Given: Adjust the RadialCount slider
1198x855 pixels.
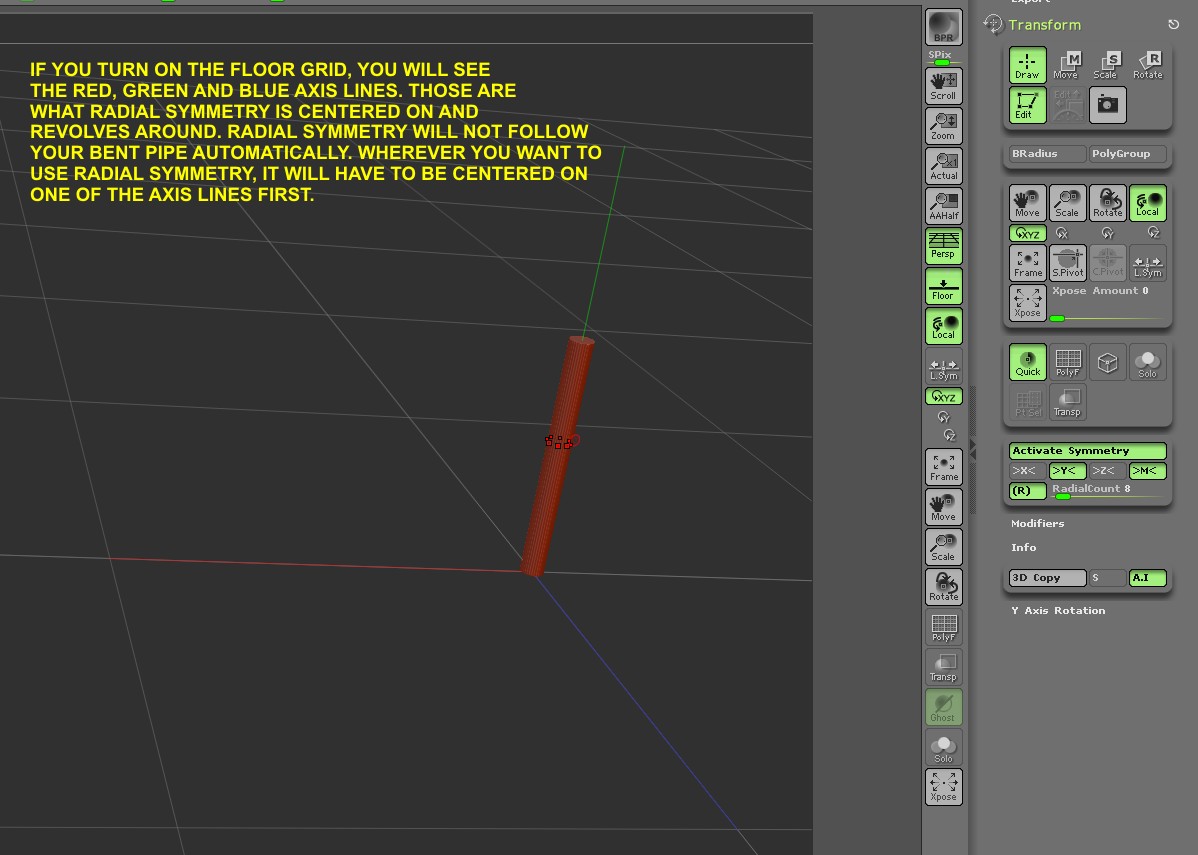Looking at the screenshot, I should (x=1109, y=491).
